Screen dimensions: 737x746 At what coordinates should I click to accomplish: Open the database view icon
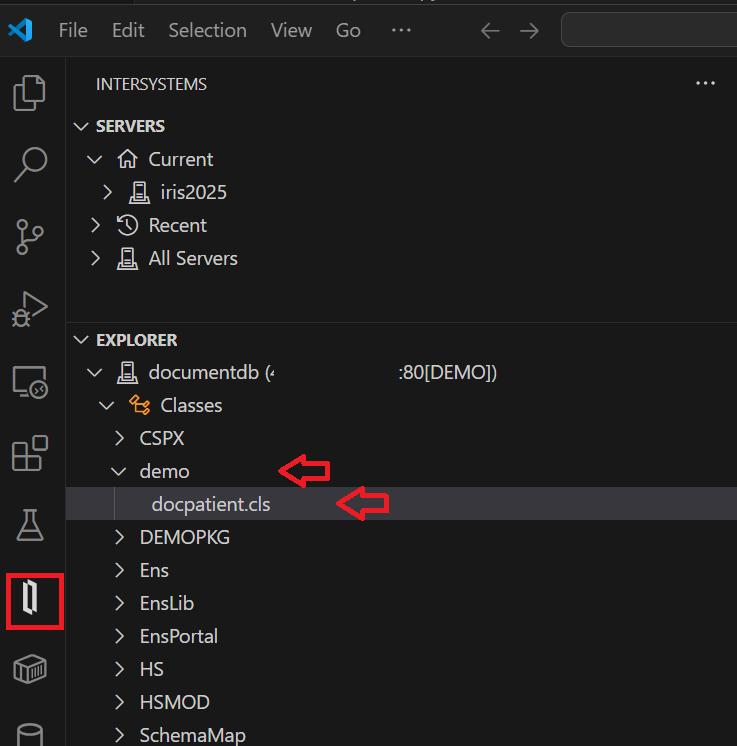click(30, 734)
